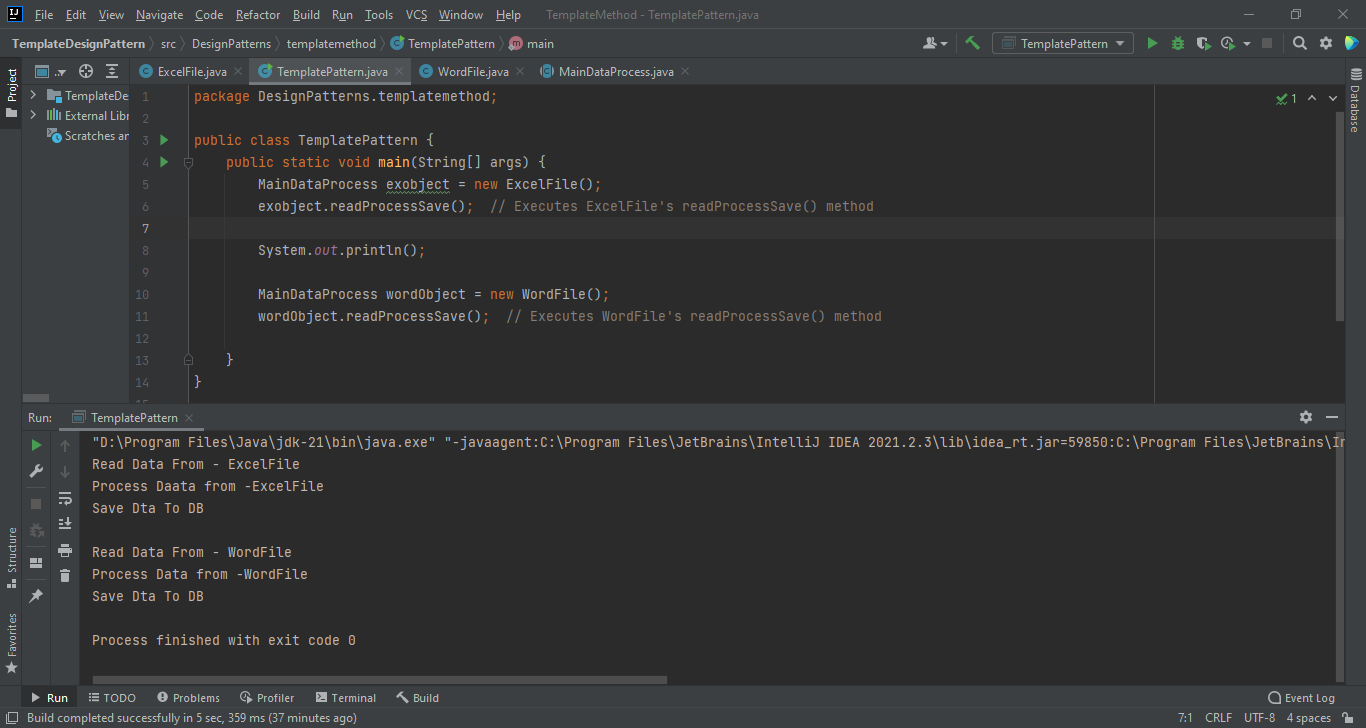Collapse the main method fold marker
The height and width of the screenshot is (728, 1366).
[188, 162]
